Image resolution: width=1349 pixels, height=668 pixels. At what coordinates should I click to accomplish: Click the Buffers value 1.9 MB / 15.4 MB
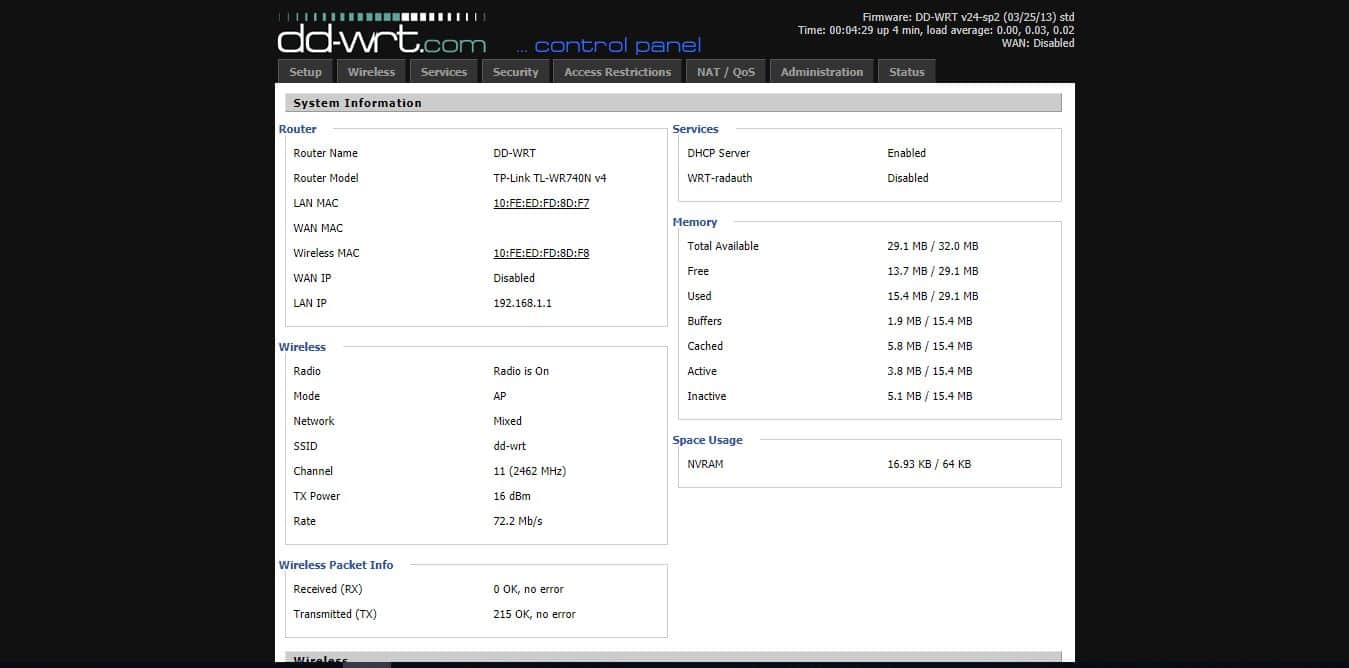point(930,321)
